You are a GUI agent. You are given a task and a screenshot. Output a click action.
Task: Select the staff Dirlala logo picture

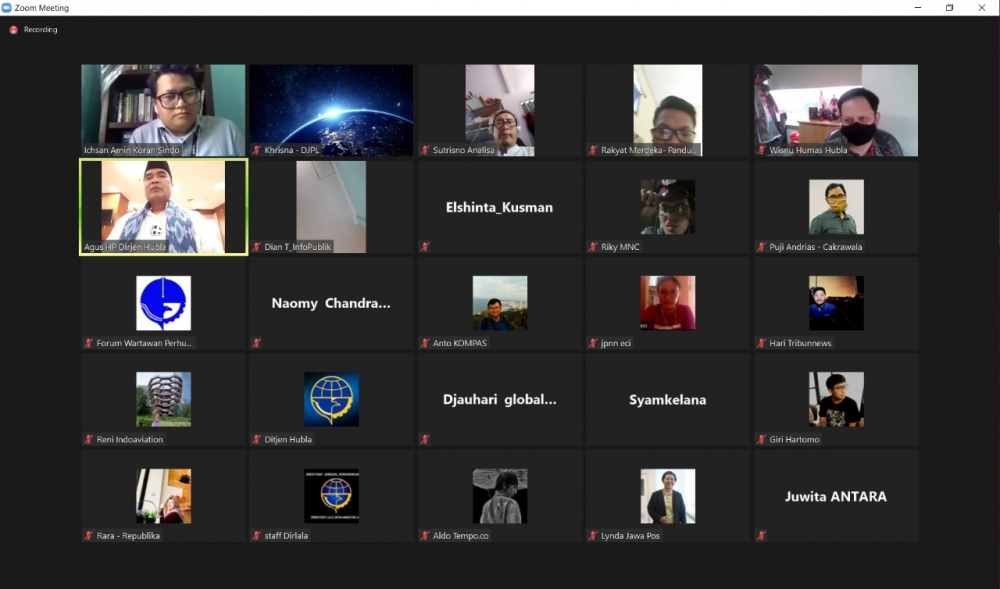pyautogui.click(x=332, y=496)
